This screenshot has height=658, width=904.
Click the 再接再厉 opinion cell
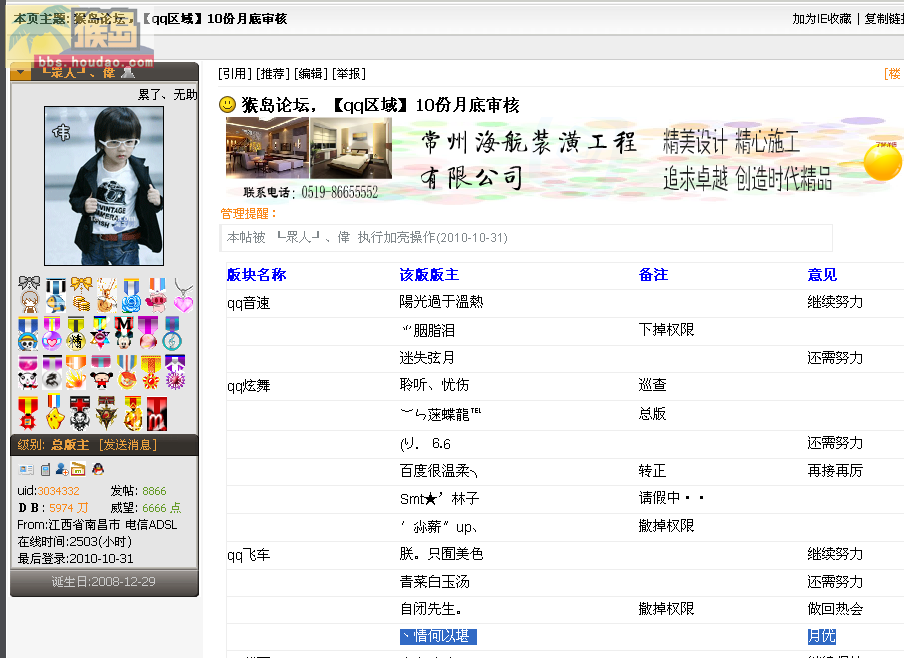(835, 471)
